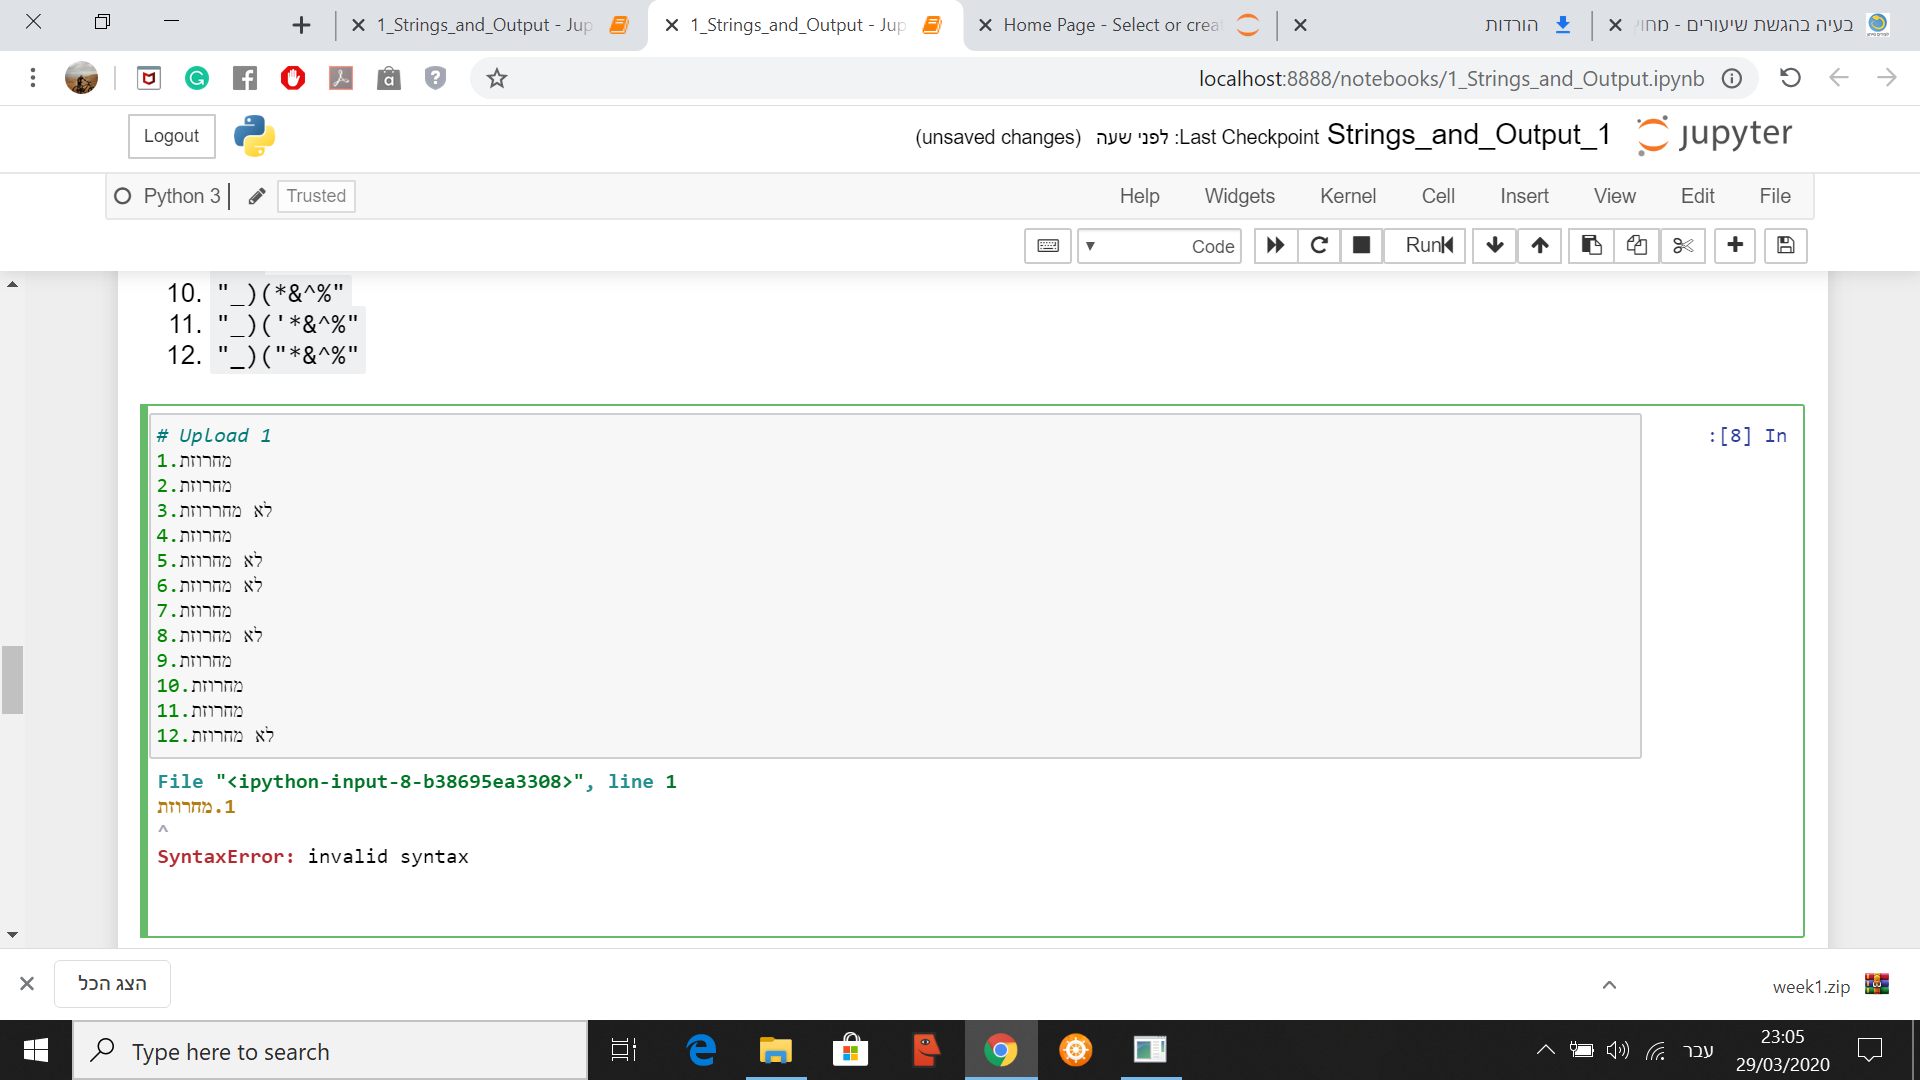Copy selected cells using the toolbar icon

[x=1637, y=245]
